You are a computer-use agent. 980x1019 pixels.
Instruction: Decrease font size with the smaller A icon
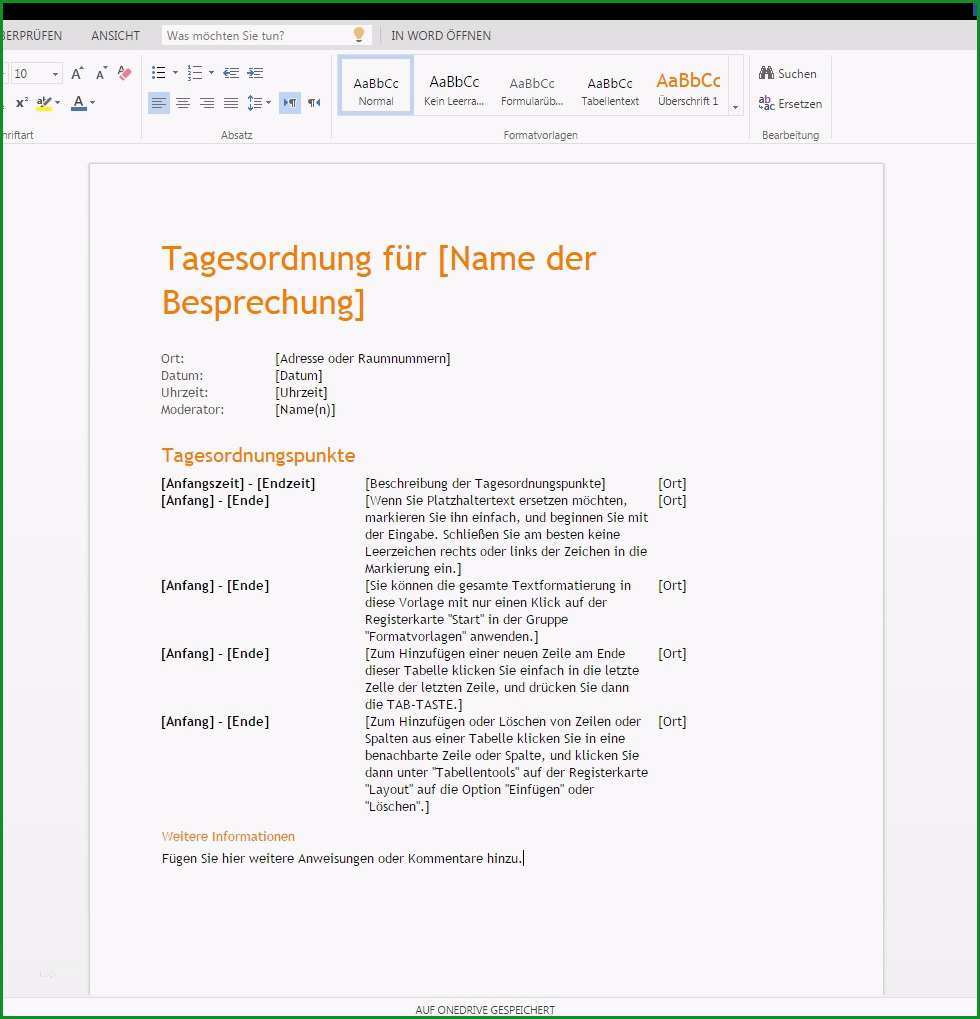coord(101,73)
